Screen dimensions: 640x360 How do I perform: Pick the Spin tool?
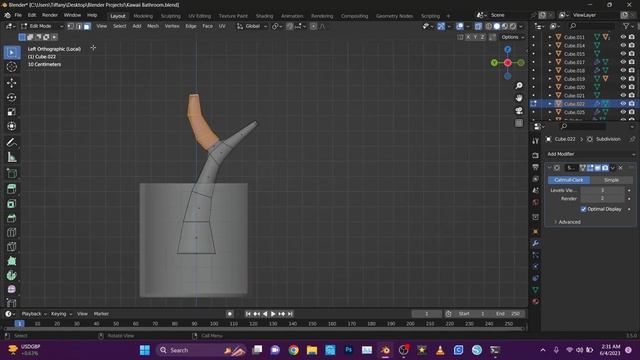click(11, 276)
